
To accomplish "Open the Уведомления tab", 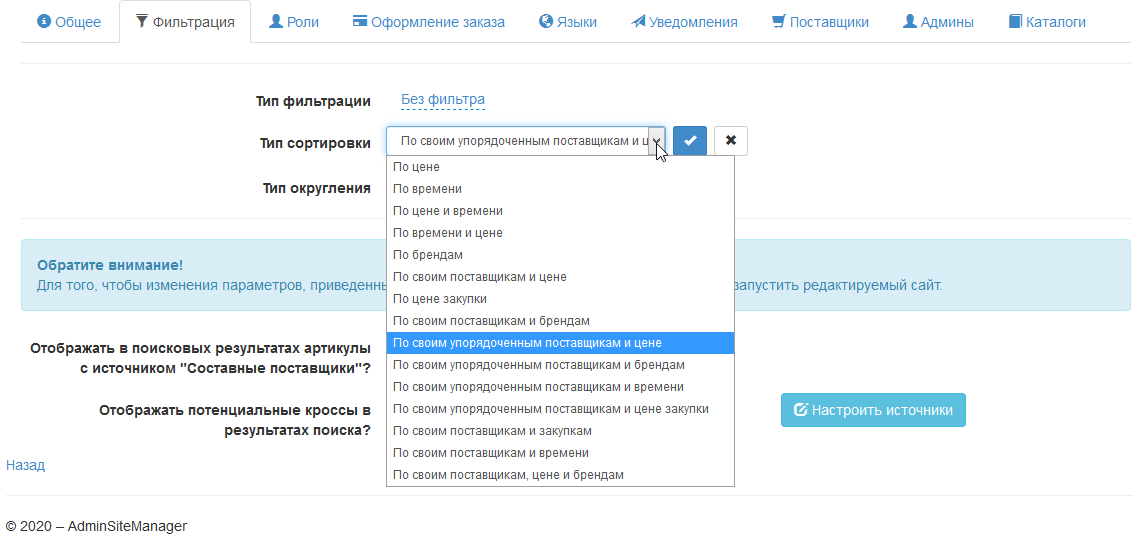I will pos(684,22).
